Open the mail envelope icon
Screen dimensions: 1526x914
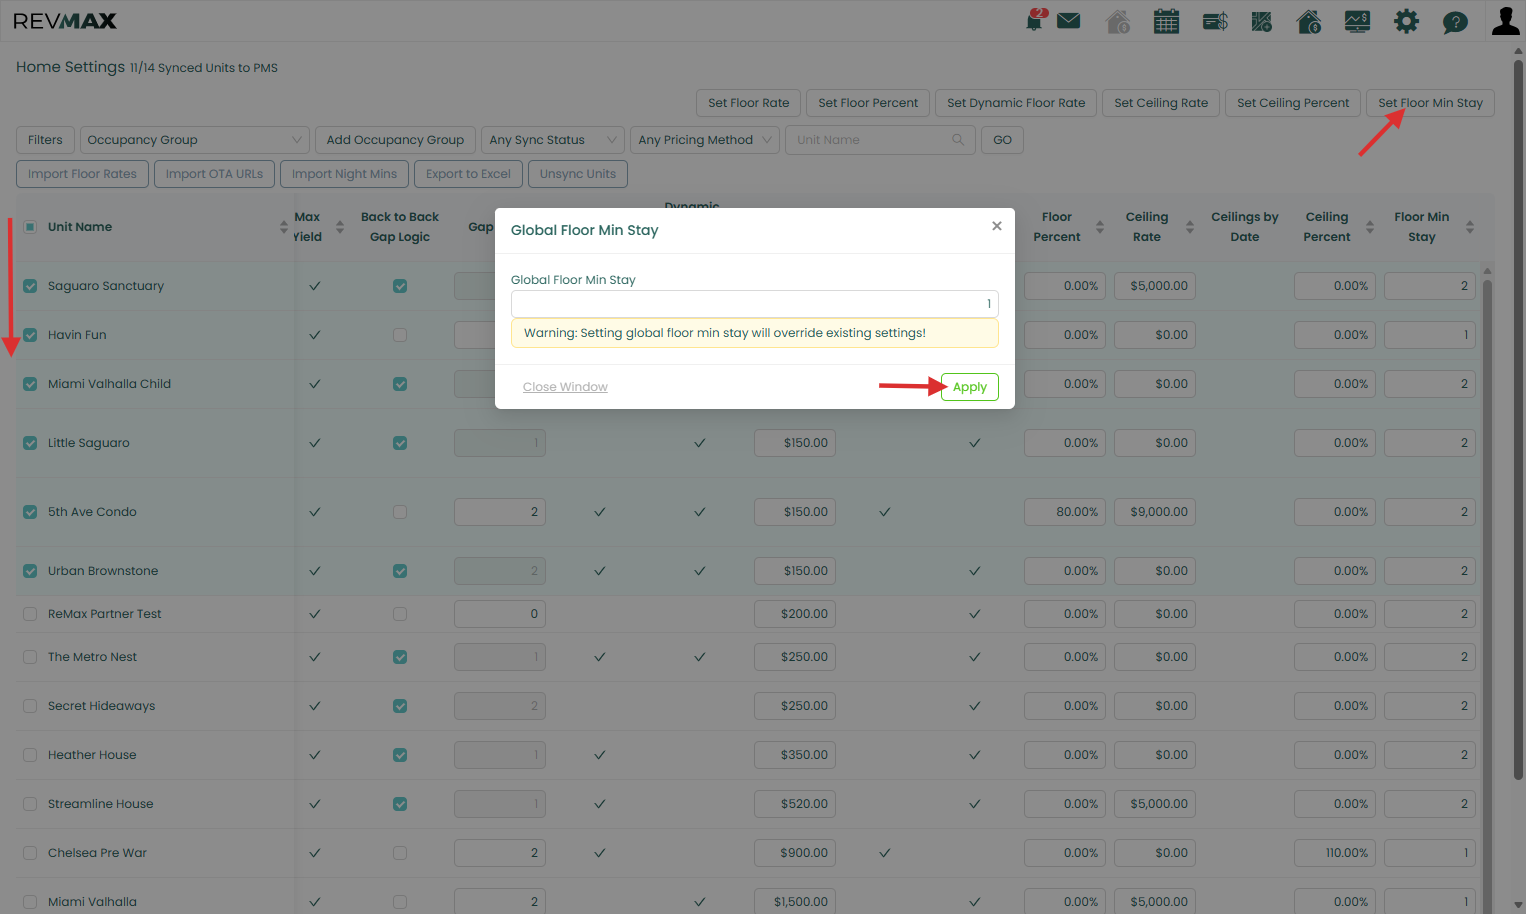1069,21
